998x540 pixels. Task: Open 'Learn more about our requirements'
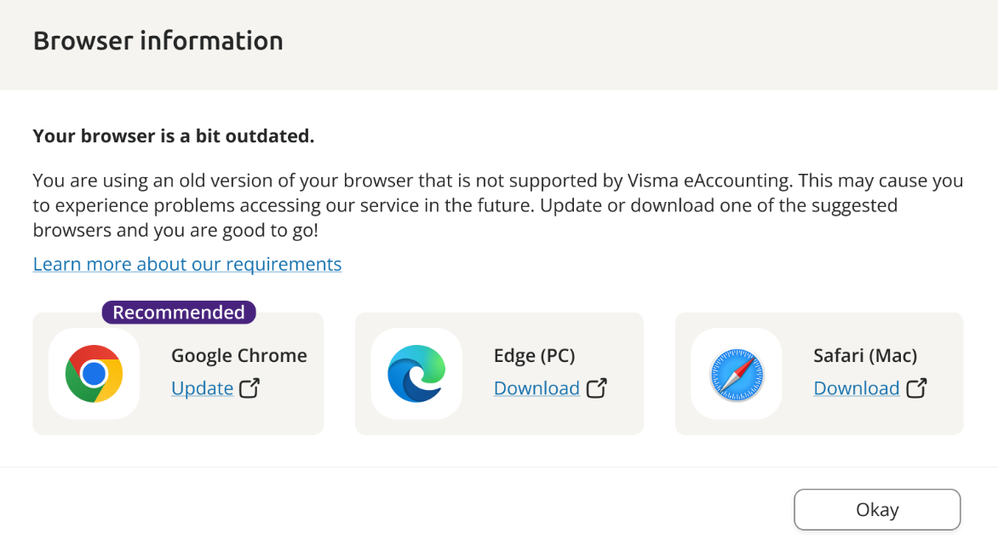coord(187,264)
